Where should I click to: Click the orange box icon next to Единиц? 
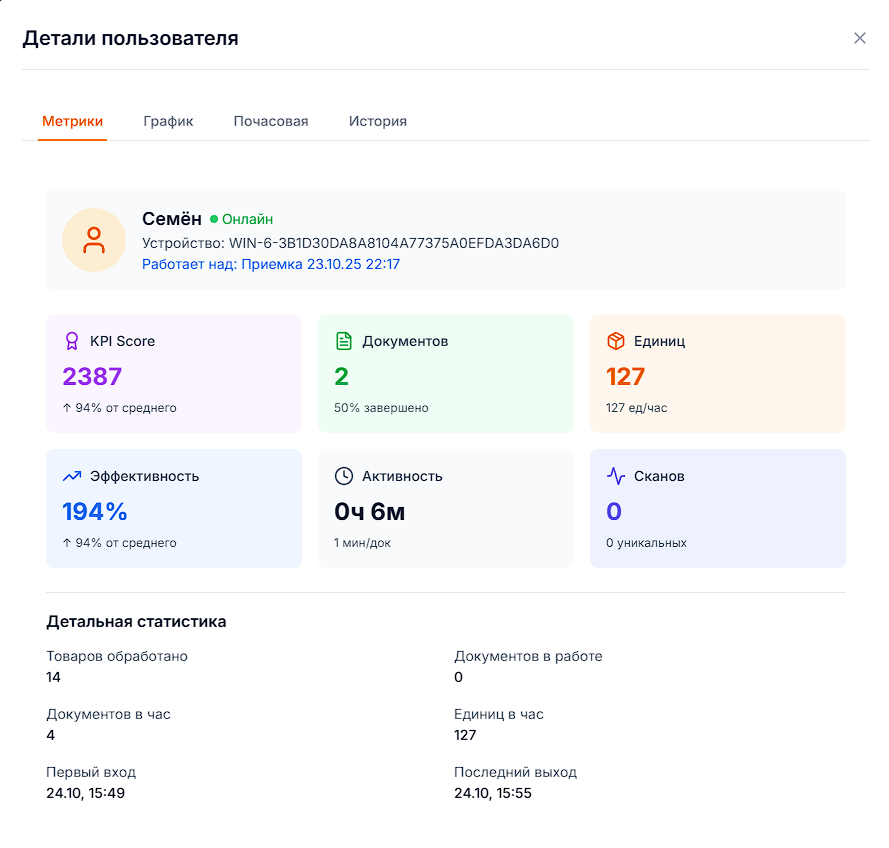pyautogui.click(x=615, y=341)
